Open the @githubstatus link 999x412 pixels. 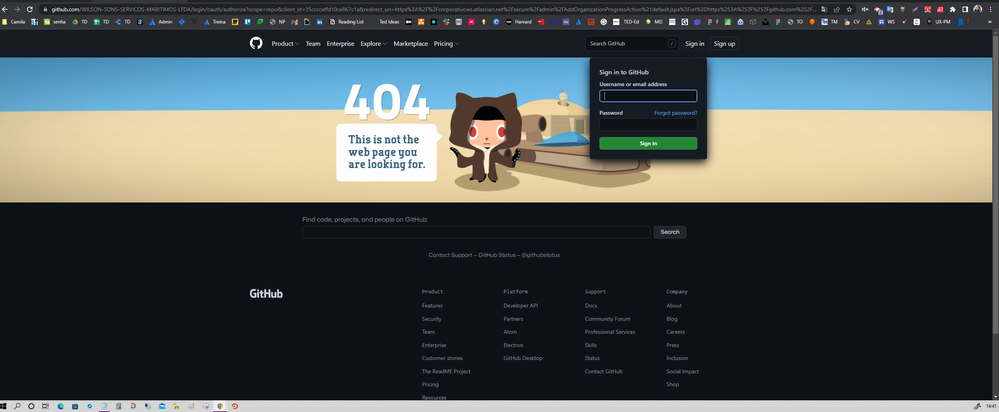pos(540,255)
